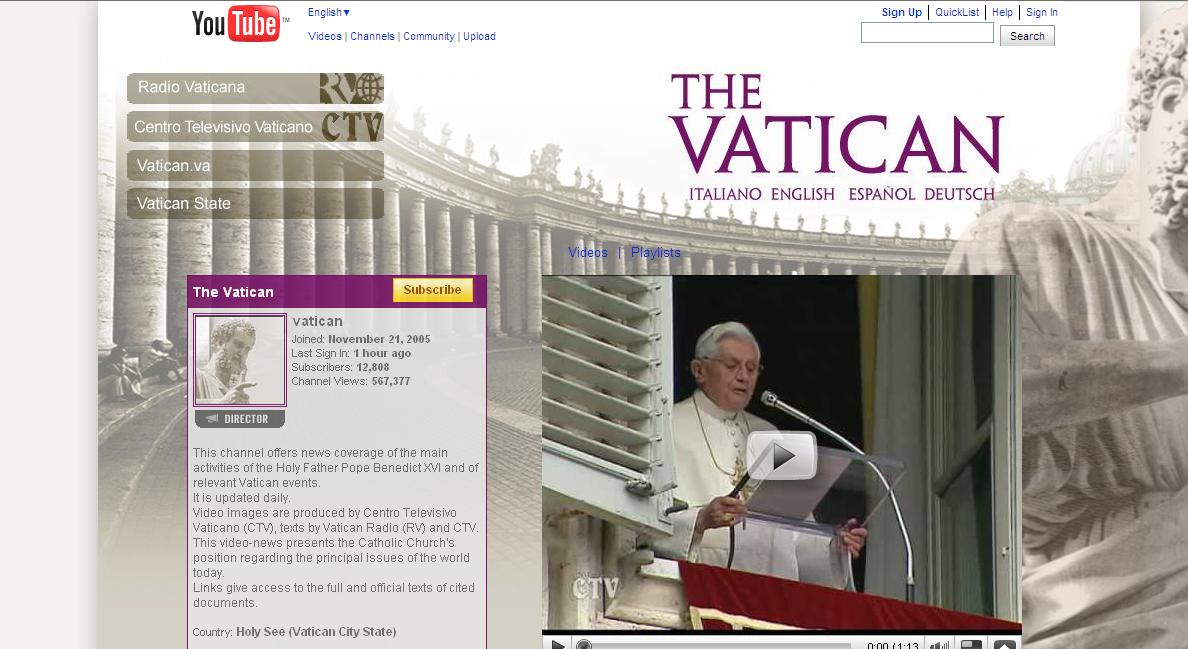This screenshot has width=1188, height=649.
Task: Click the Director badge under the avatar
Action: pyautogui.click(x=240, y=419)
